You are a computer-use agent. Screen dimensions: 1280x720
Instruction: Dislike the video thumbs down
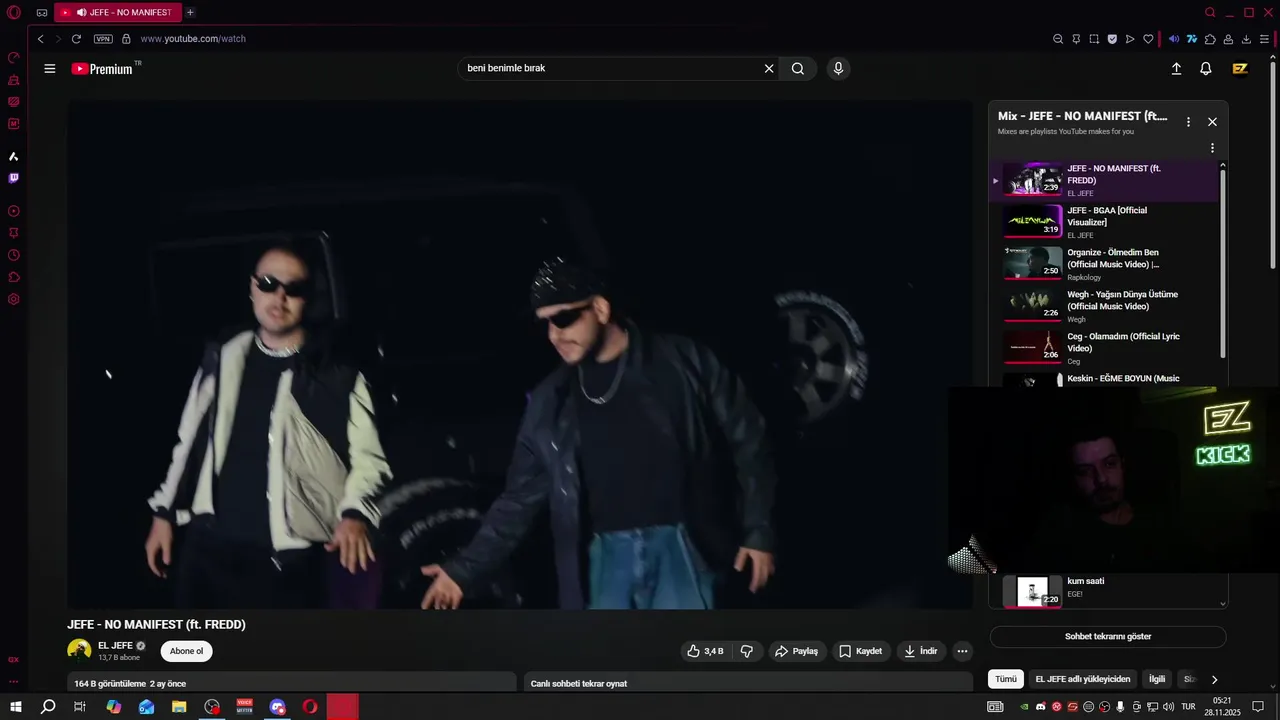pos(747,651)
